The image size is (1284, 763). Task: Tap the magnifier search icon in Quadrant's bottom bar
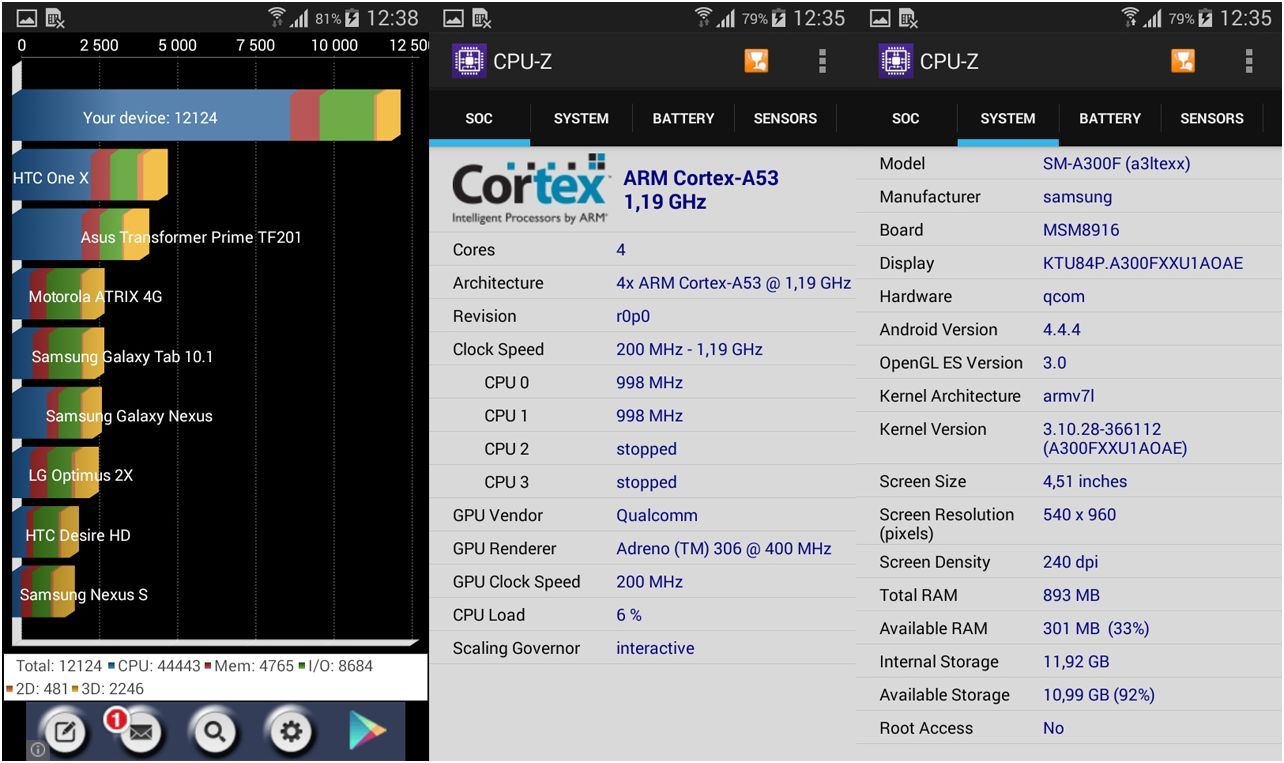pos(214,733)
